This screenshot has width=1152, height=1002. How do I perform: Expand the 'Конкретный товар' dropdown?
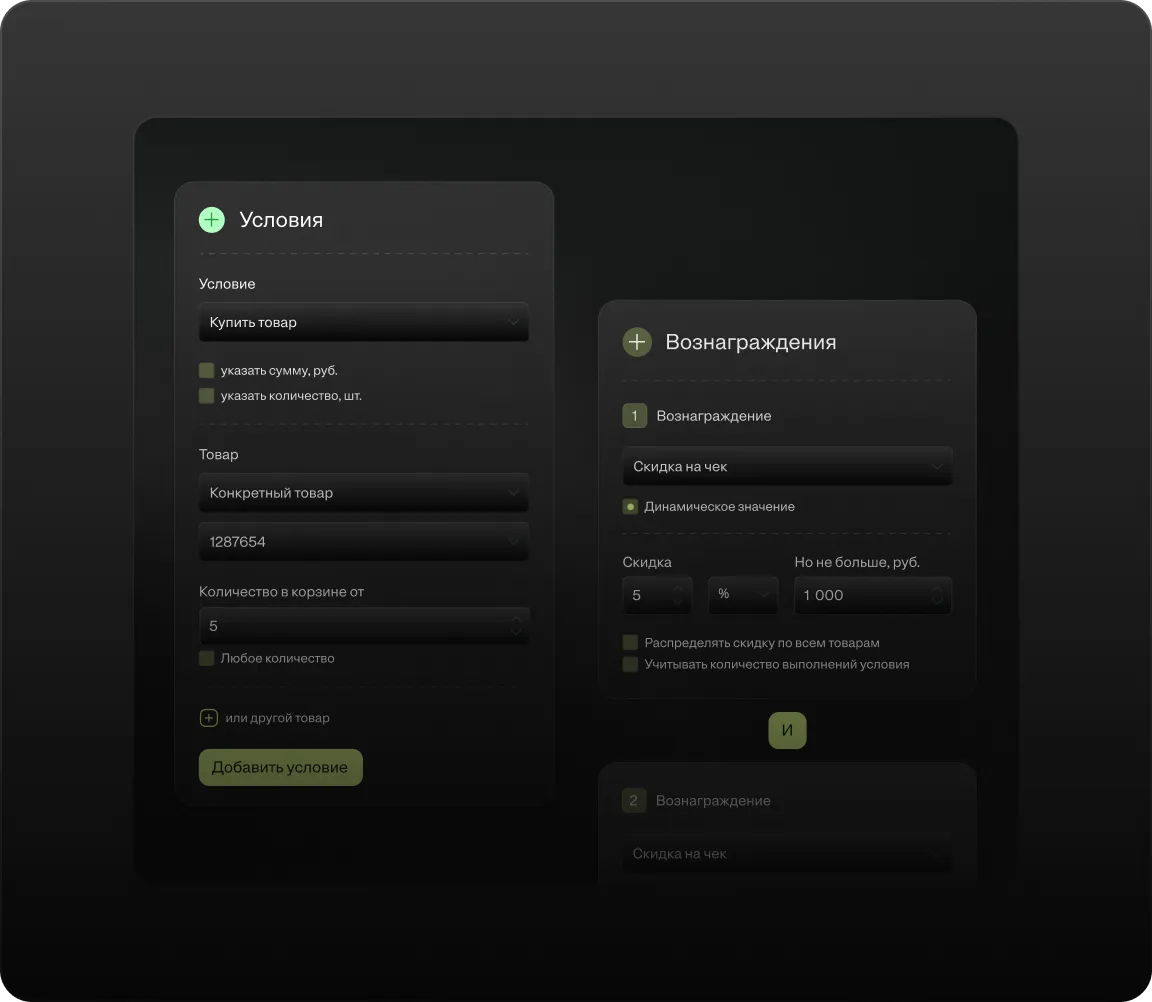point(364,493)
